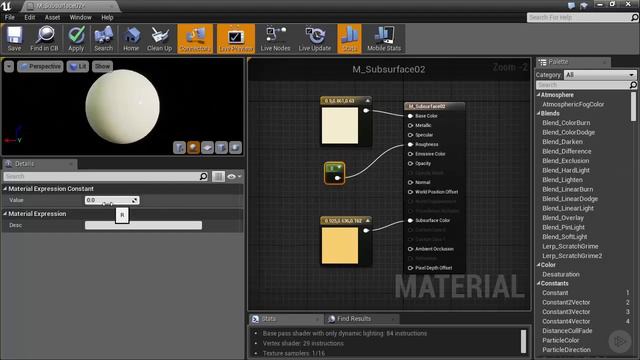This screenshot has width=640, height=360.
Task: Select plane preview mesh icon
Action: click(207, 147)
